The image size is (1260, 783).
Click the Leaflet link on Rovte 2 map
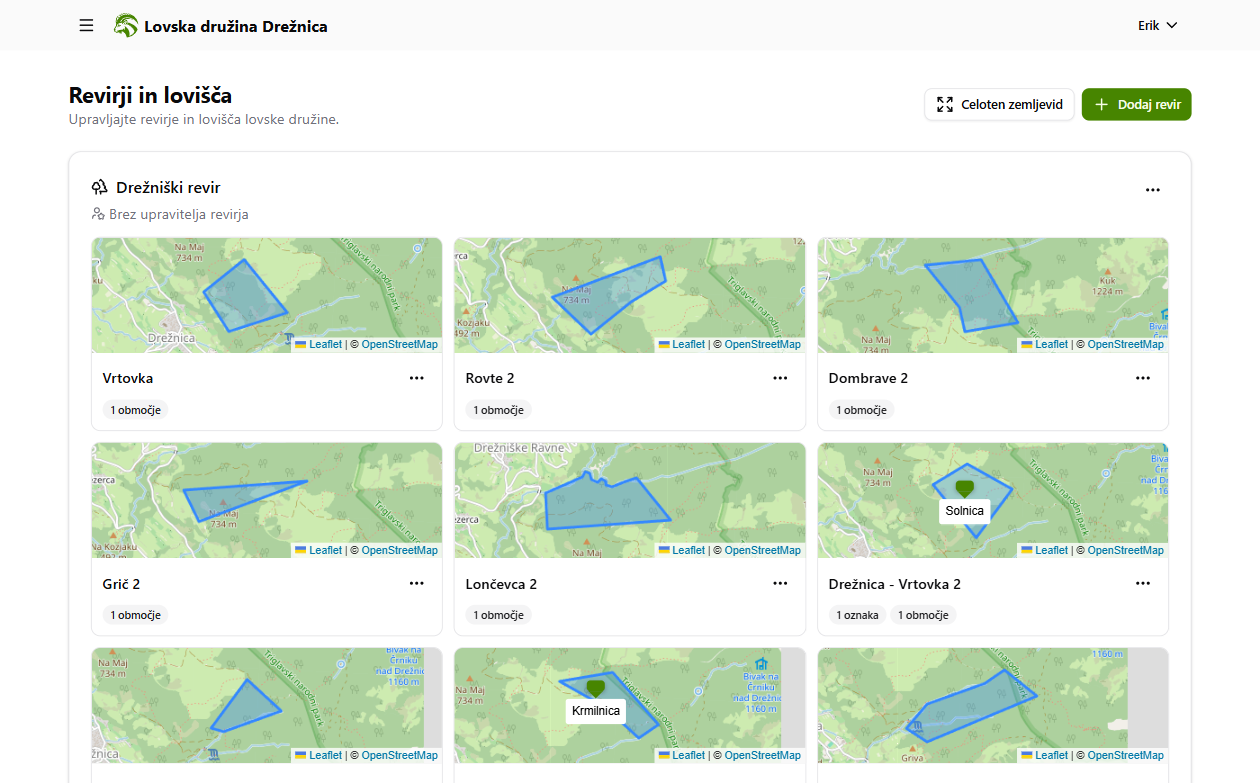point(688,344)
